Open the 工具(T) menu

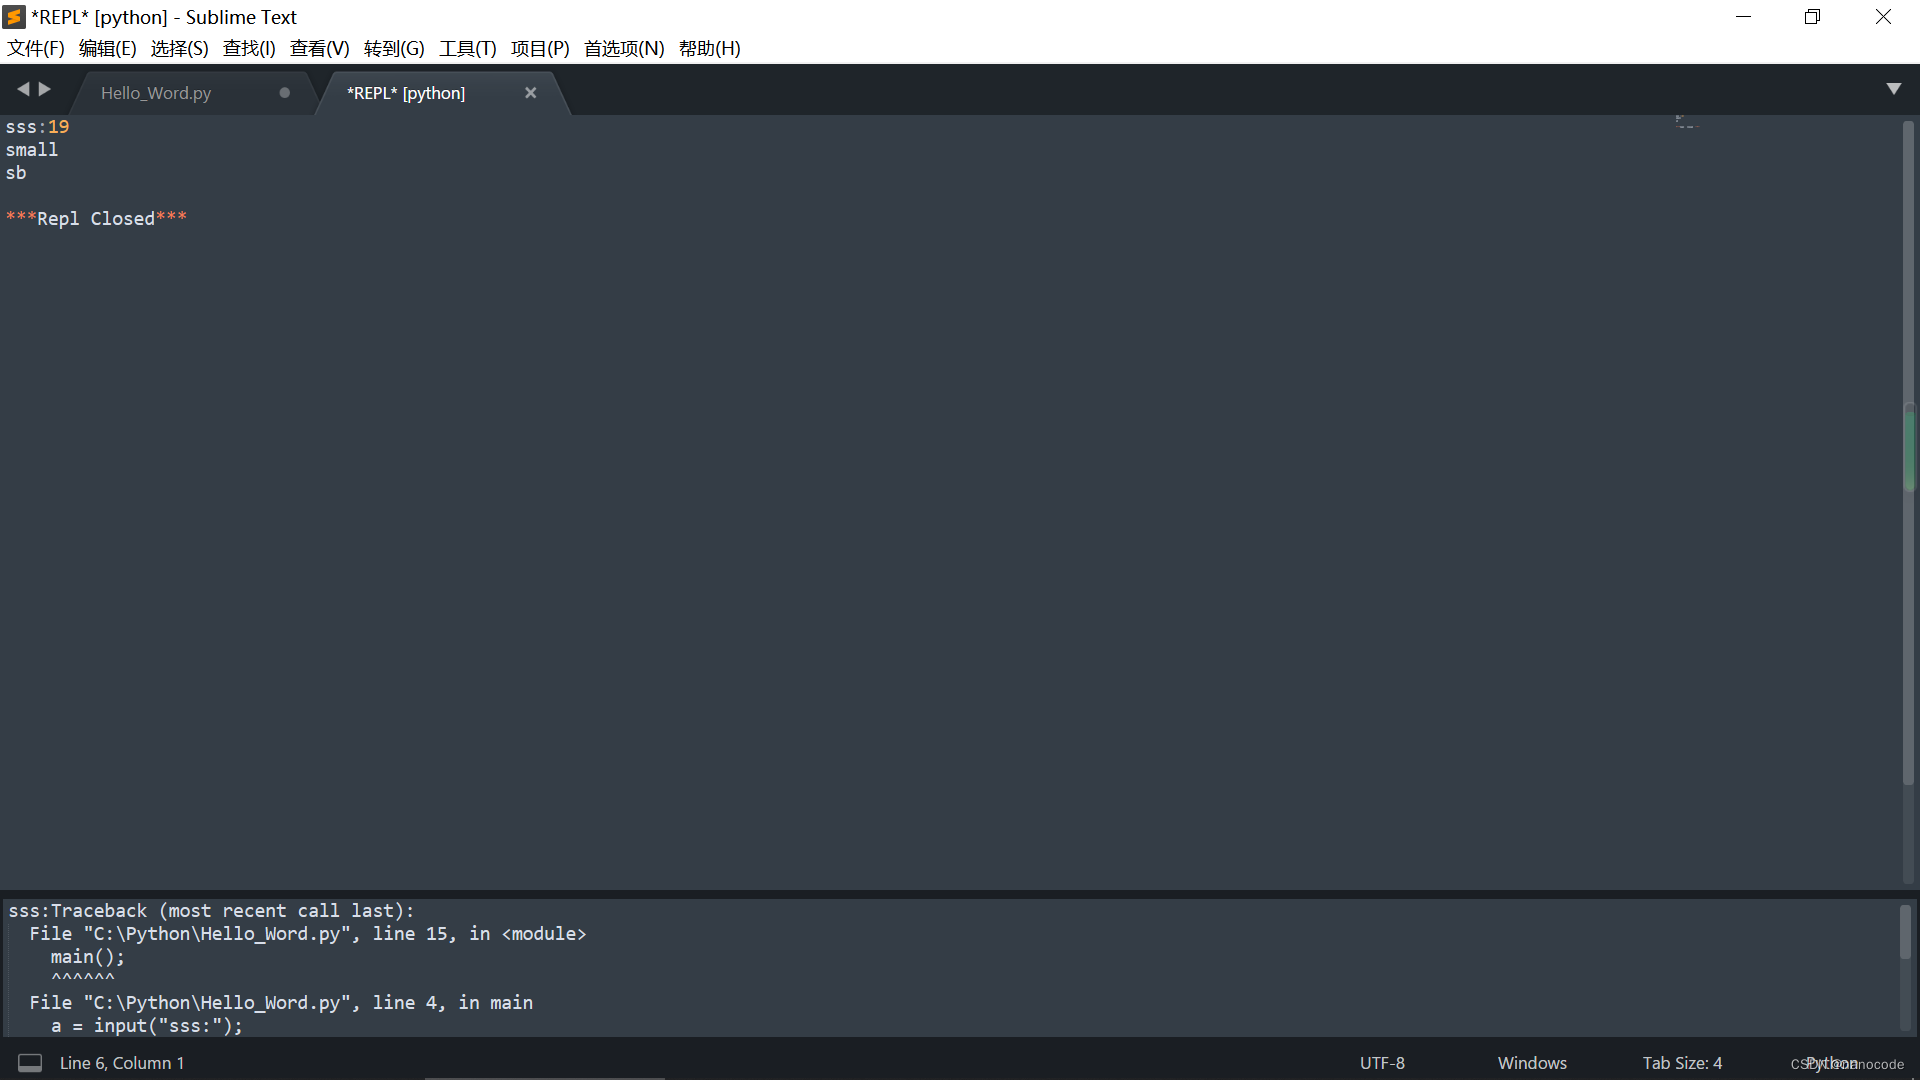467,48
